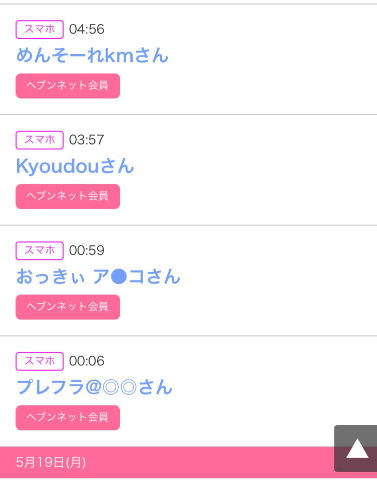Click the 00:06 timestamp

(87, 361)
